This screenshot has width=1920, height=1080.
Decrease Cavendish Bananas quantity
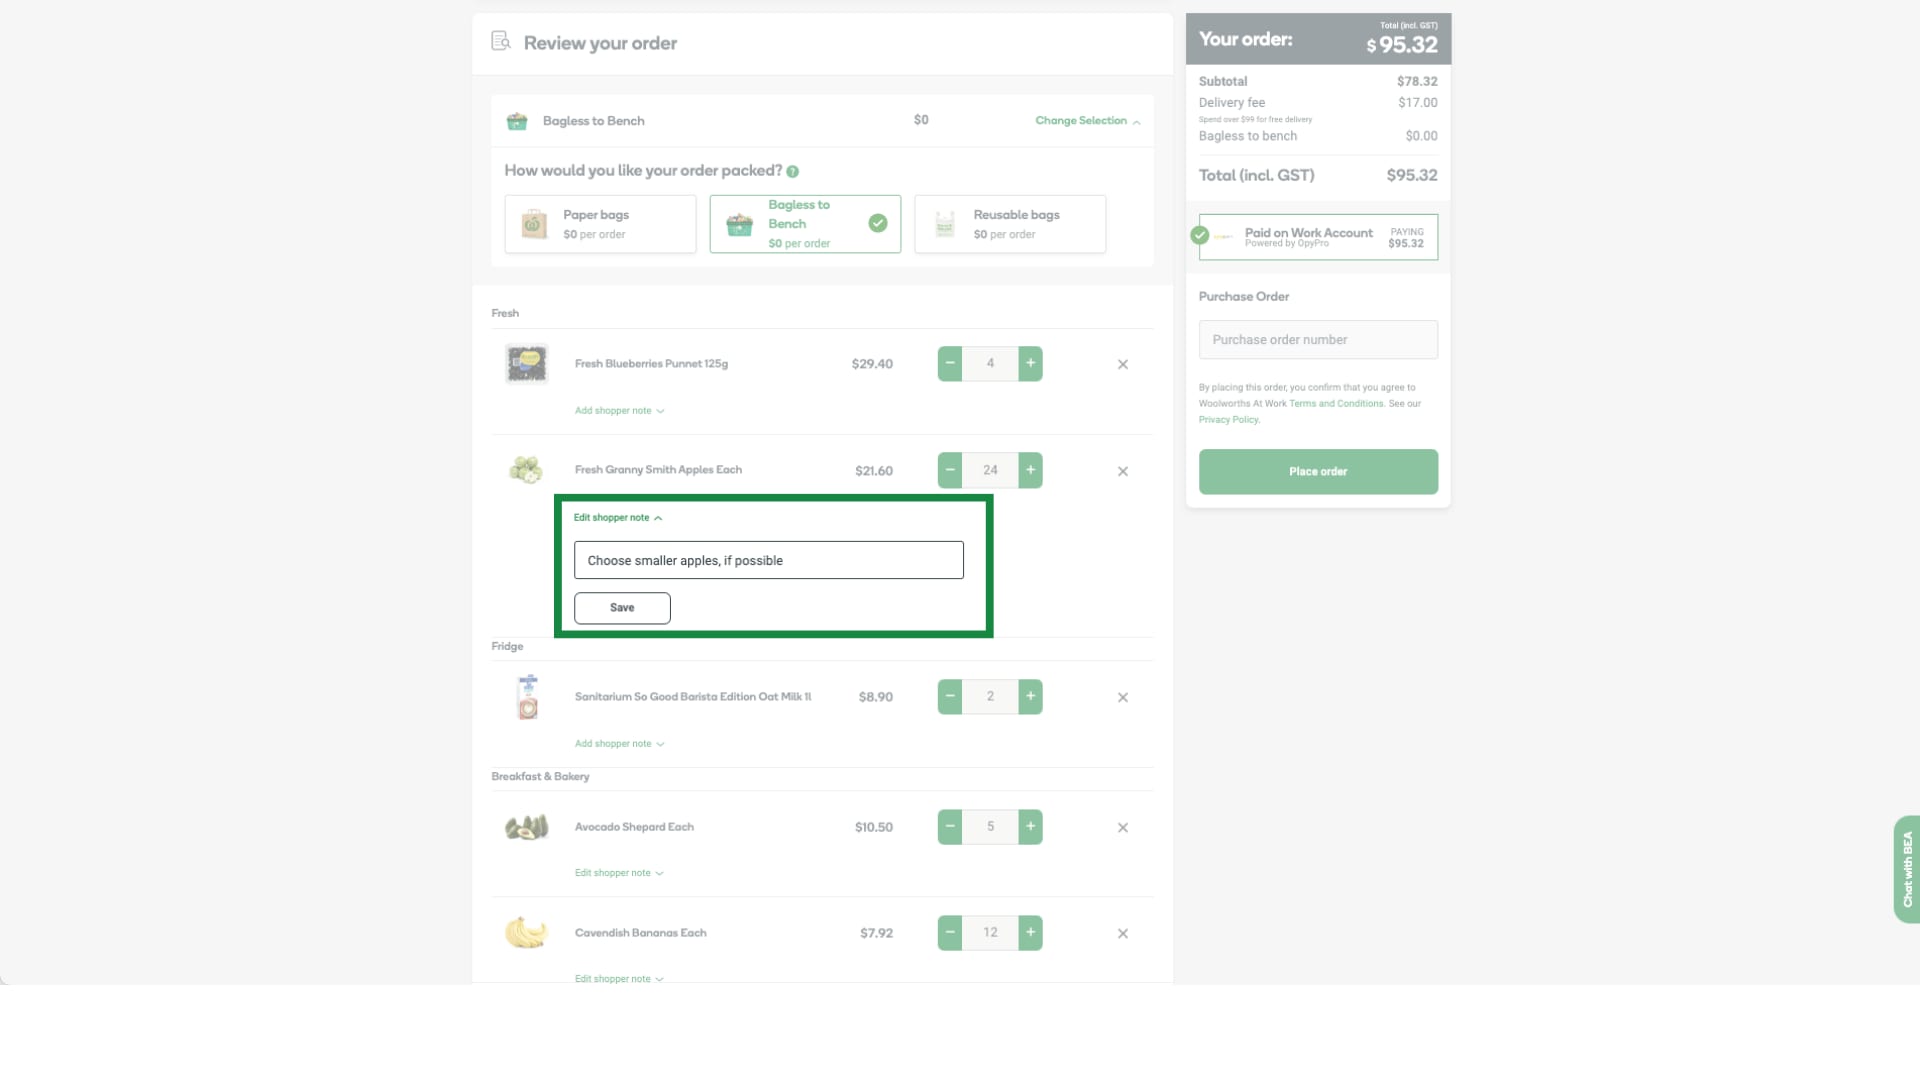(950, 933)
